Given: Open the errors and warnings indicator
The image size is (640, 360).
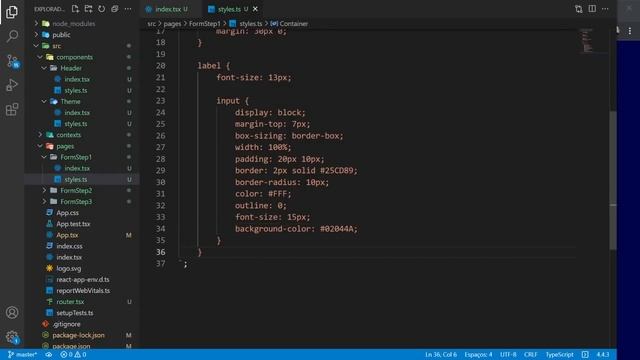Looking at the screenshot, I should (73, 354).
